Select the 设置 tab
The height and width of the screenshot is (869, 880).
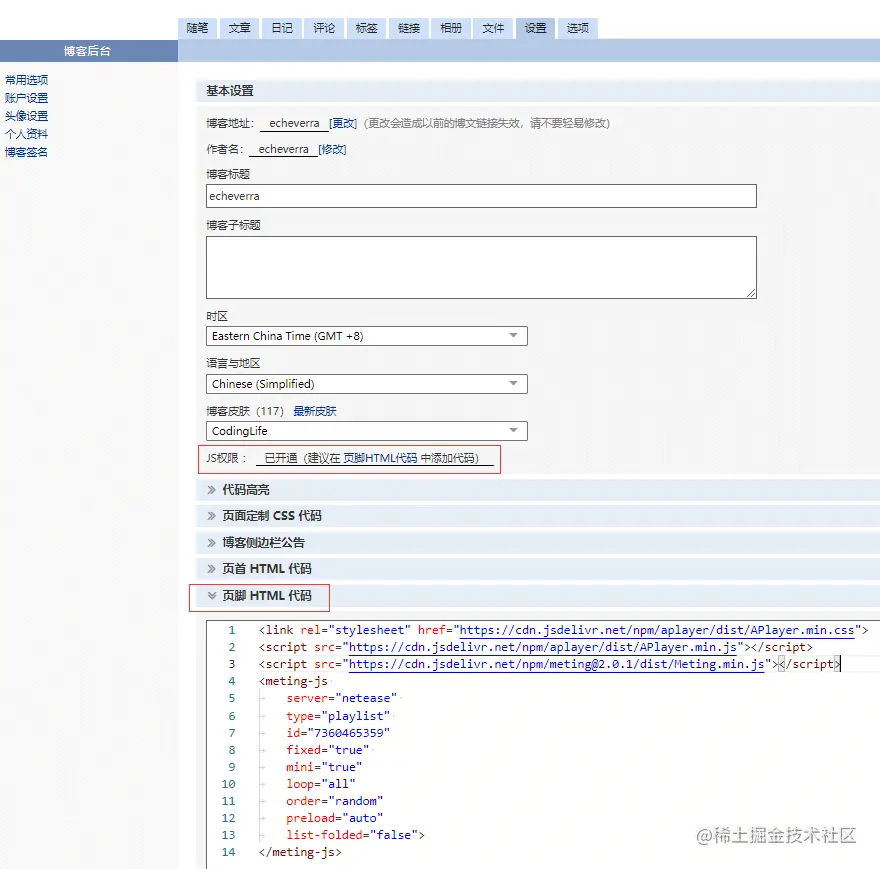click(535, 28)
